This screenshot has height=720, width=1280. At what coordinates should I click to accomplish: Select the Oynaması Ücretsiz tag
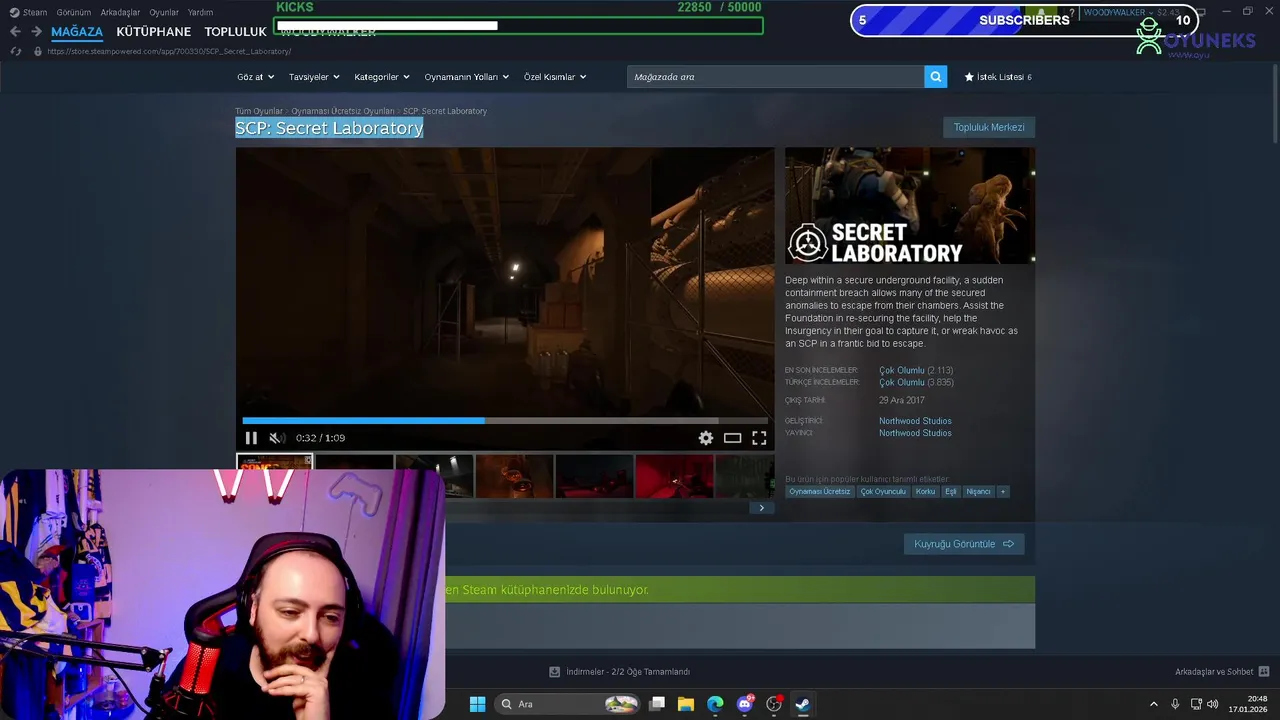coord(819,491)
